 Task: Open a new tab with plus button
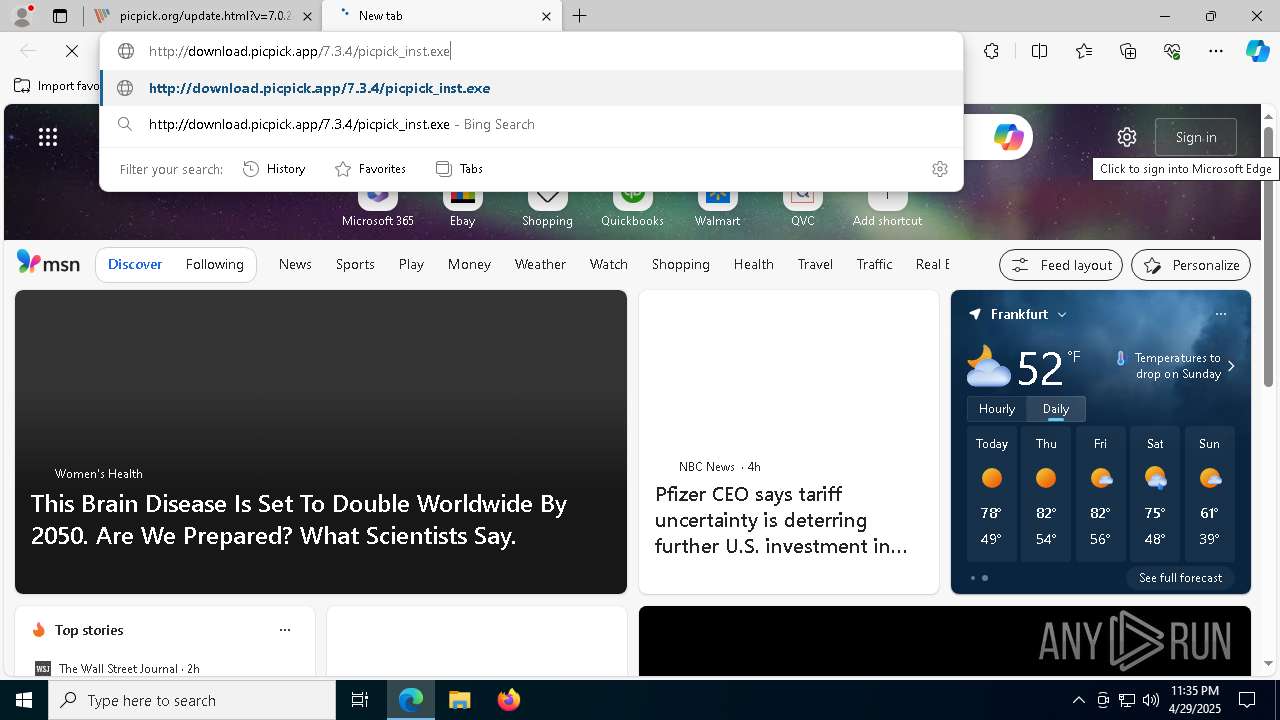point(579,16)
